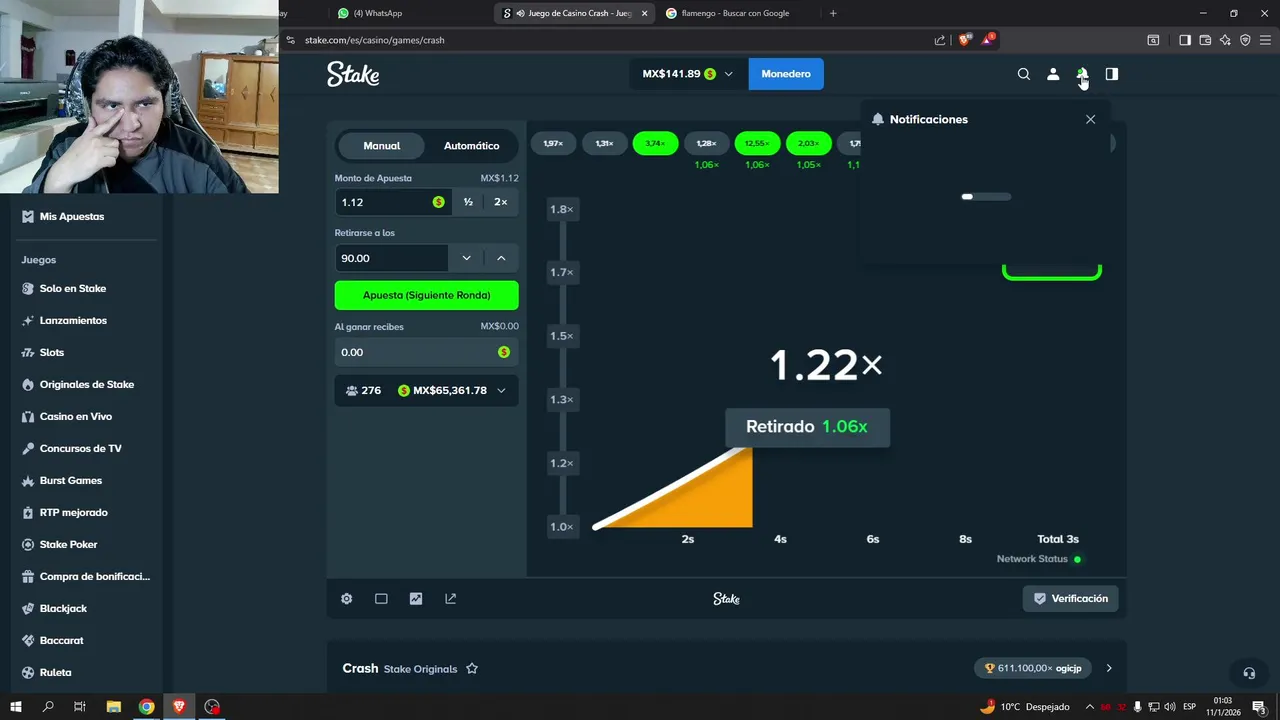
Task: Click the Monedero button
Action: coord(786,74)
